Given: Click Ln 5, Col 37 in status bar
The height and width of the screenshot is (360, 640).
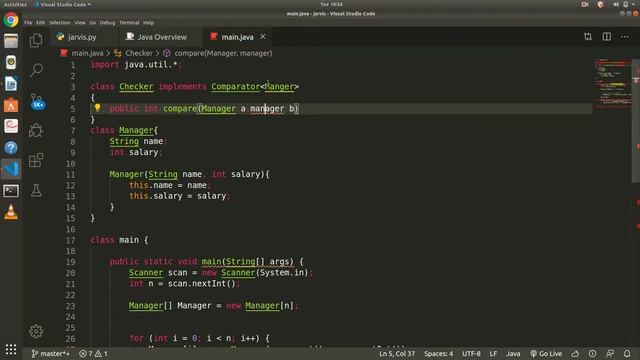Looking at the screenshot, I should [x=397, y=353].
